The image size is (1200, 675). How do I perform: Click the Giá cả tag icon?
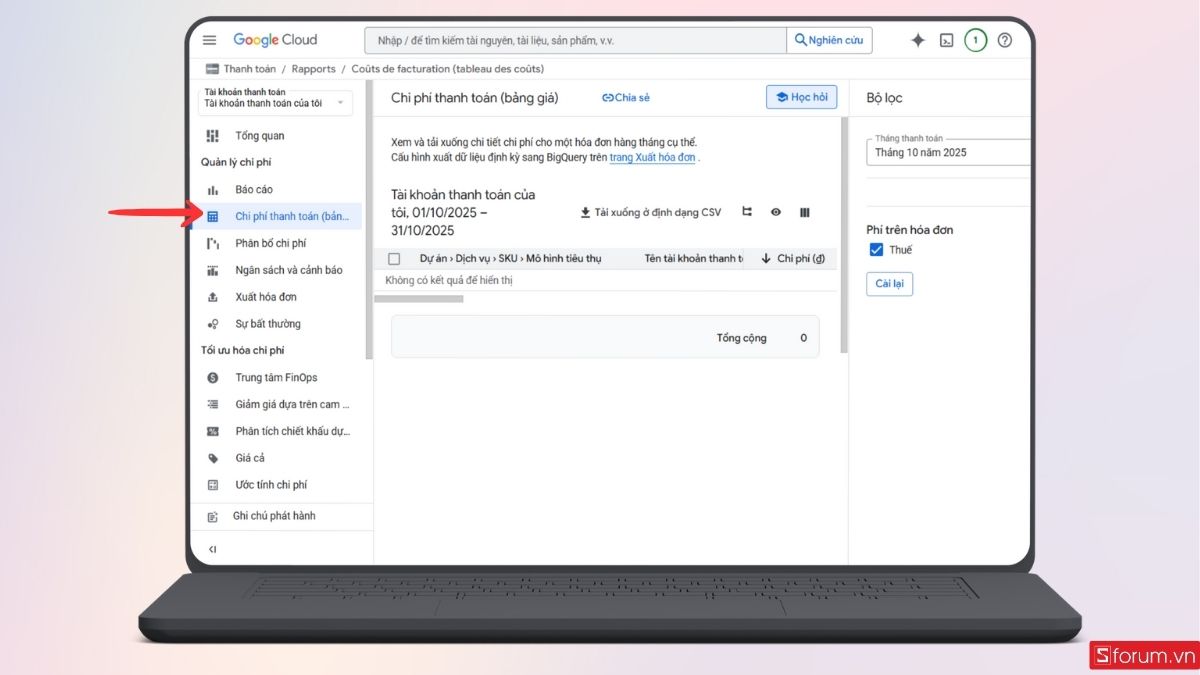pos(212,458)
